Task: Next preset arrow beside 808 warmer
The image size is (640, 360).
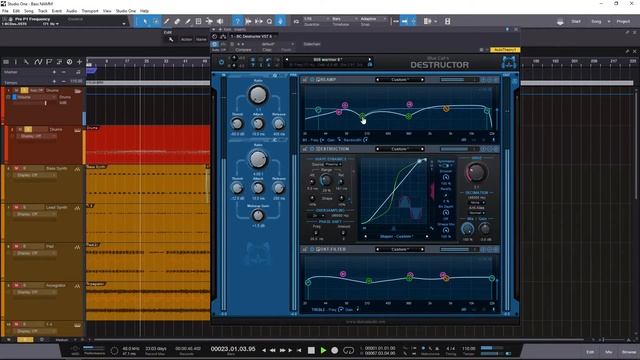Action: 369,60
